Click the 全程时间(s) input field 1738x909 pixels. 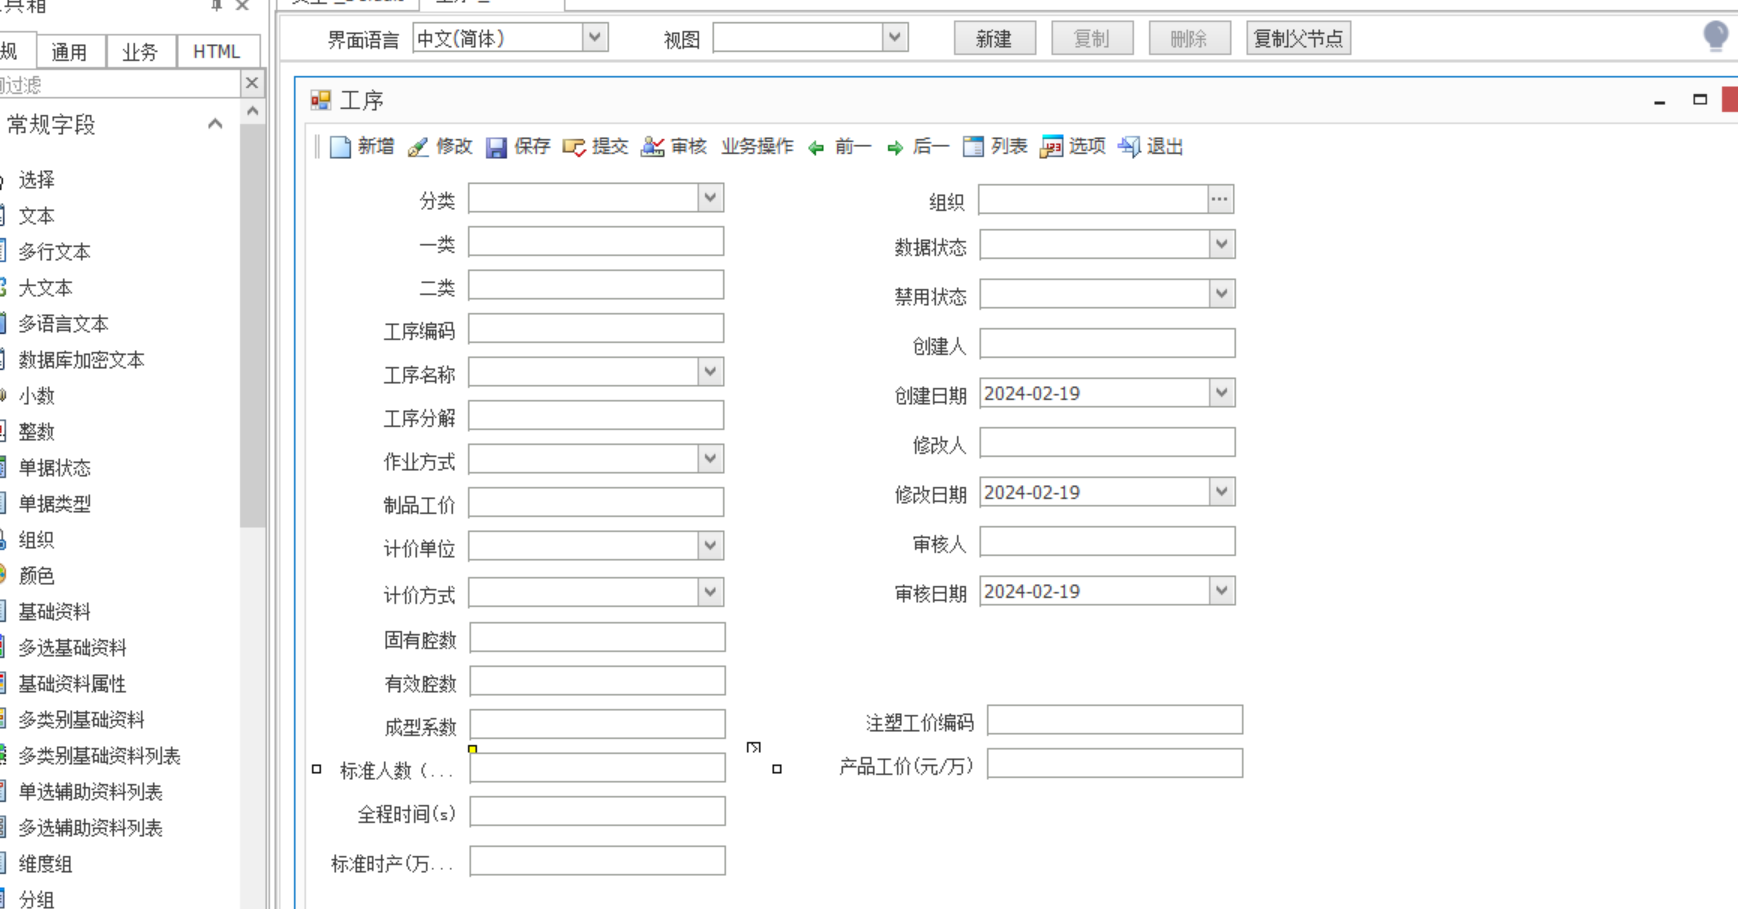coord(597,812)
